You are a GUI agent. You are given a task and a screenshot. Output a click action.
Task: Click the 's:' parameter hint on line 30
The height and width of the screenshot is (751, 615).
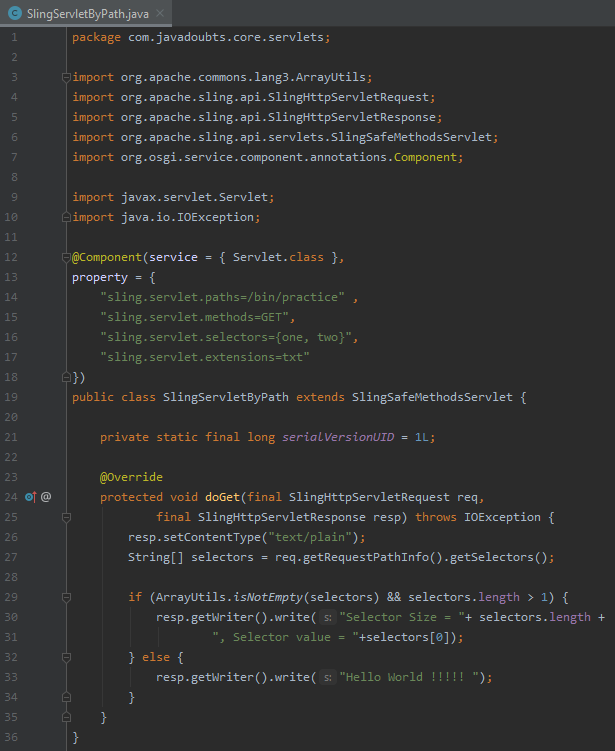(328, 617)
